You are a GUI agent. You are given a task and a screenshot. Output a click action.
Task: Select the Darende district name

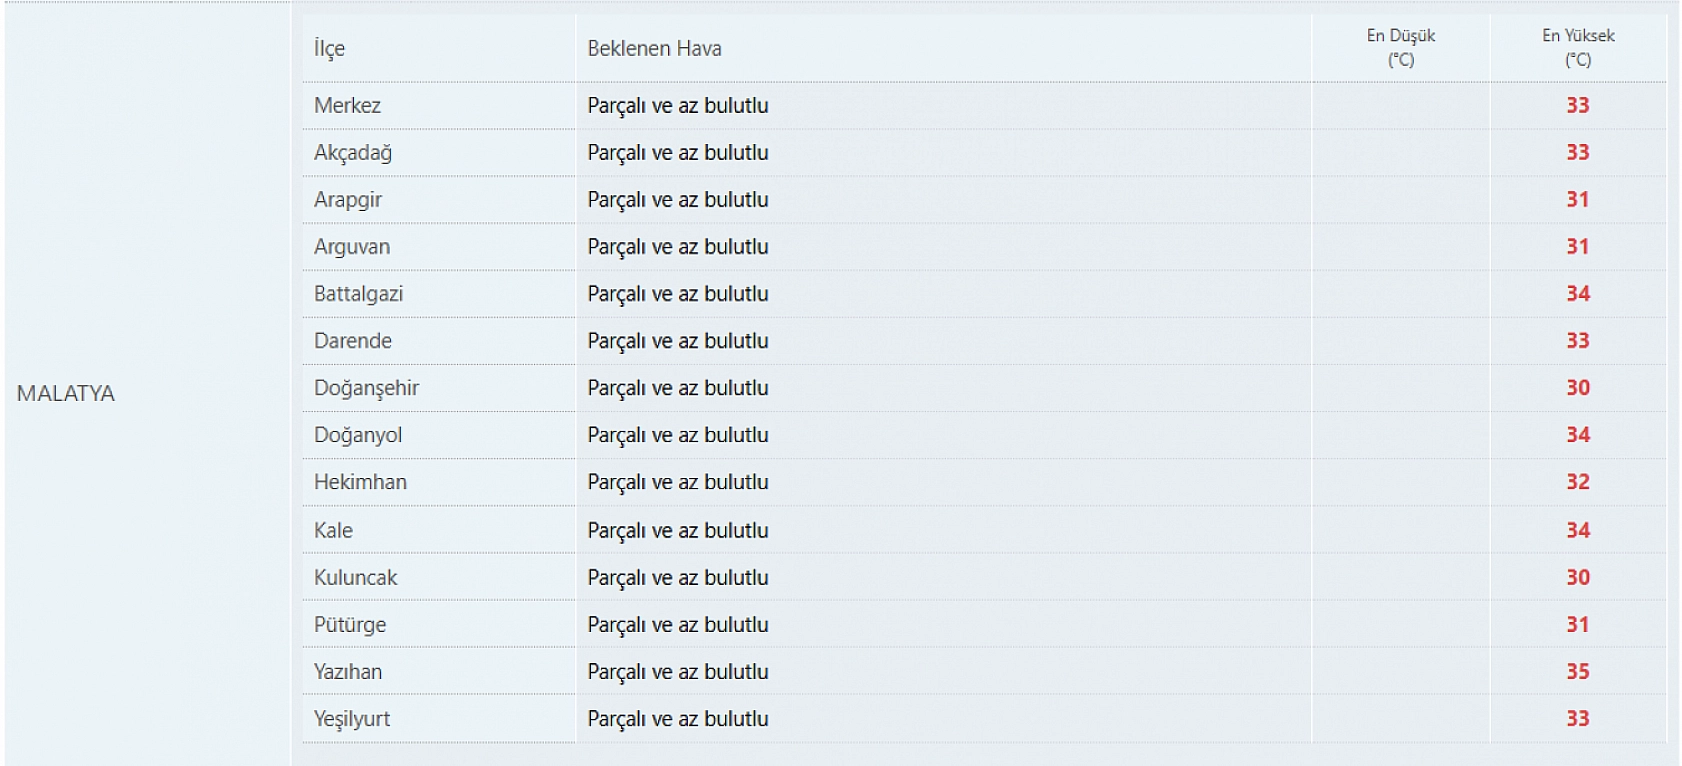click(x=353, y=340)
